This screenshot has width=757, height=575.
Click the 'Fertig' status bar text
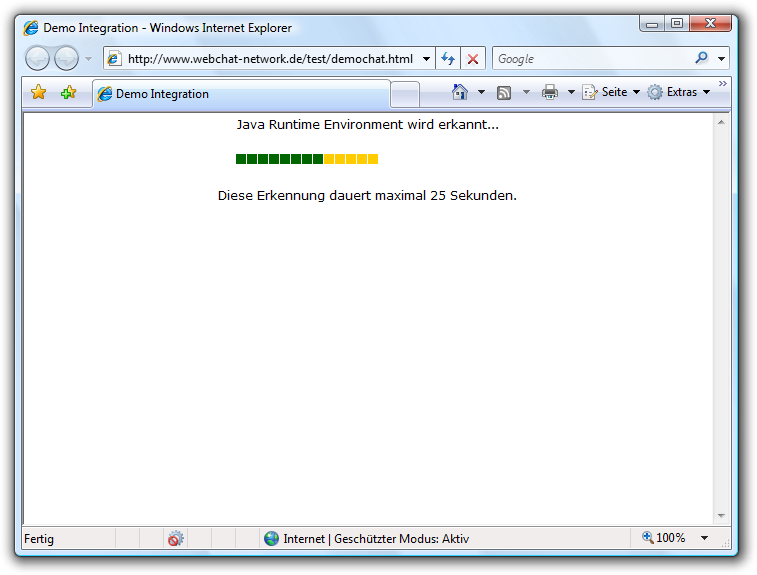[39, 539]
